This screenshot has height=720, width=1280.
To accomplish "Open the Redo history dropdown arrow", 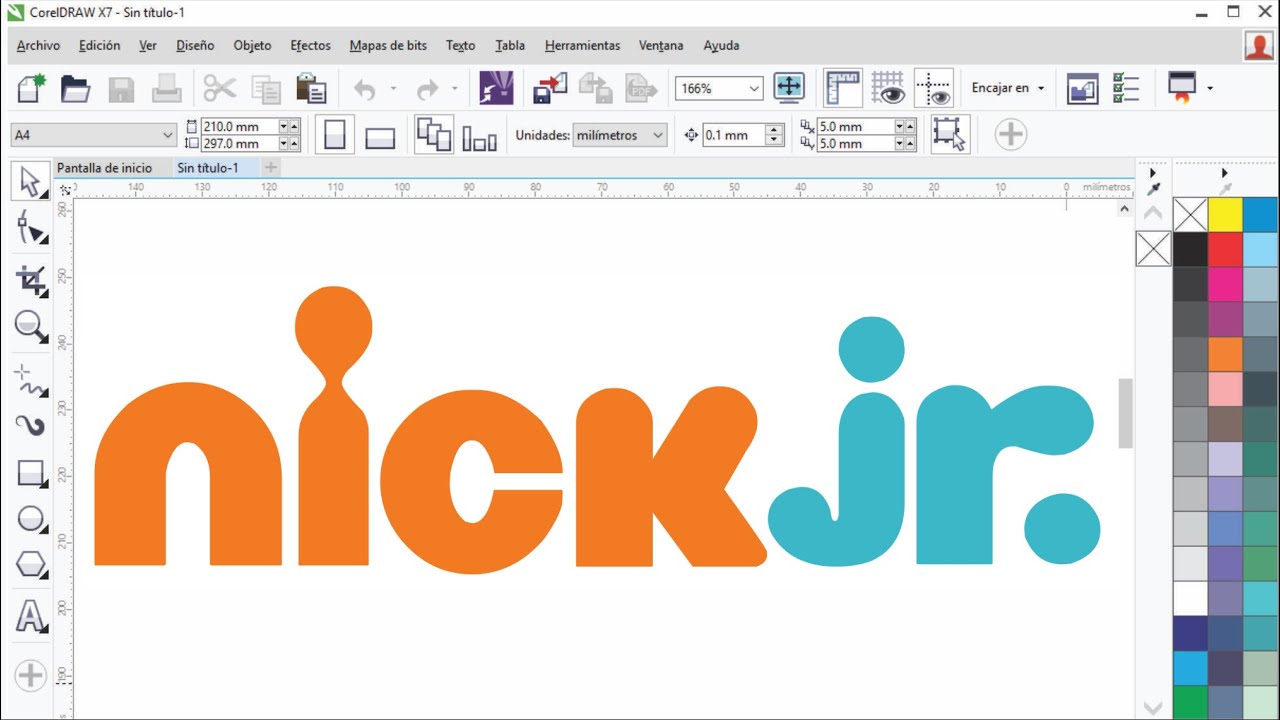I will [x=454, y=89].
